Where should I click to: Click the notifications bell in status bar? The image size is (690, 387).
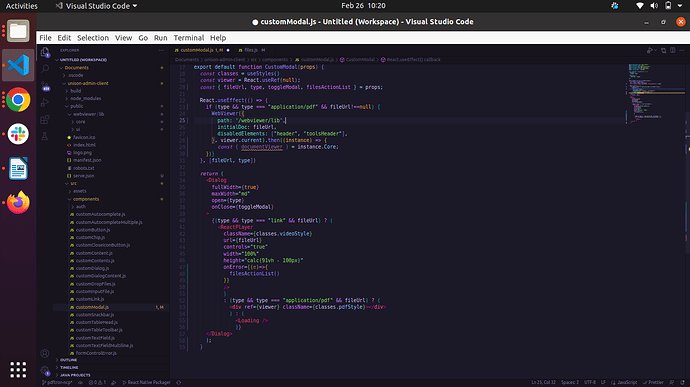click(682, 383)
